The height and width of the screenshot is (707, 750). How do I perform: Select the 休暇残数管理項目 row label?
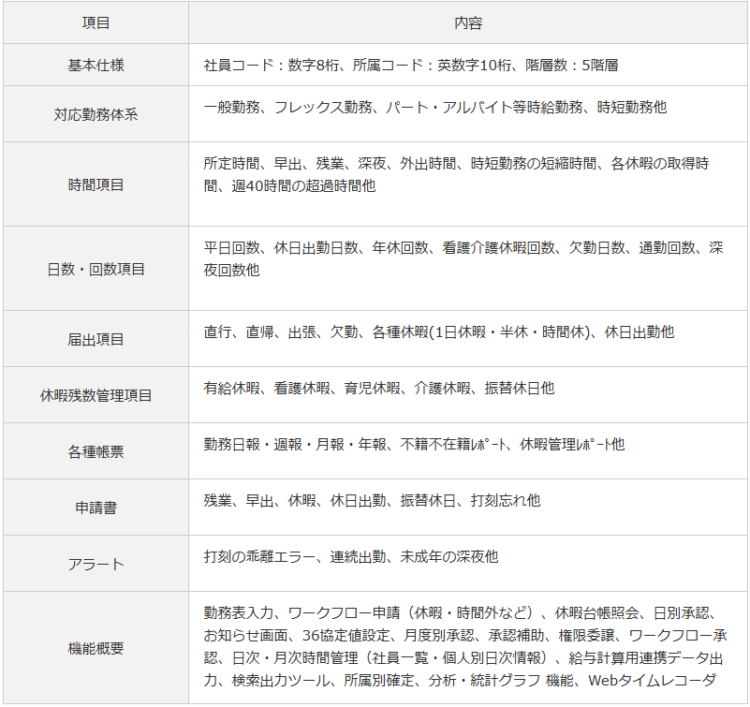pyautogui.click(x=96, y=395)
